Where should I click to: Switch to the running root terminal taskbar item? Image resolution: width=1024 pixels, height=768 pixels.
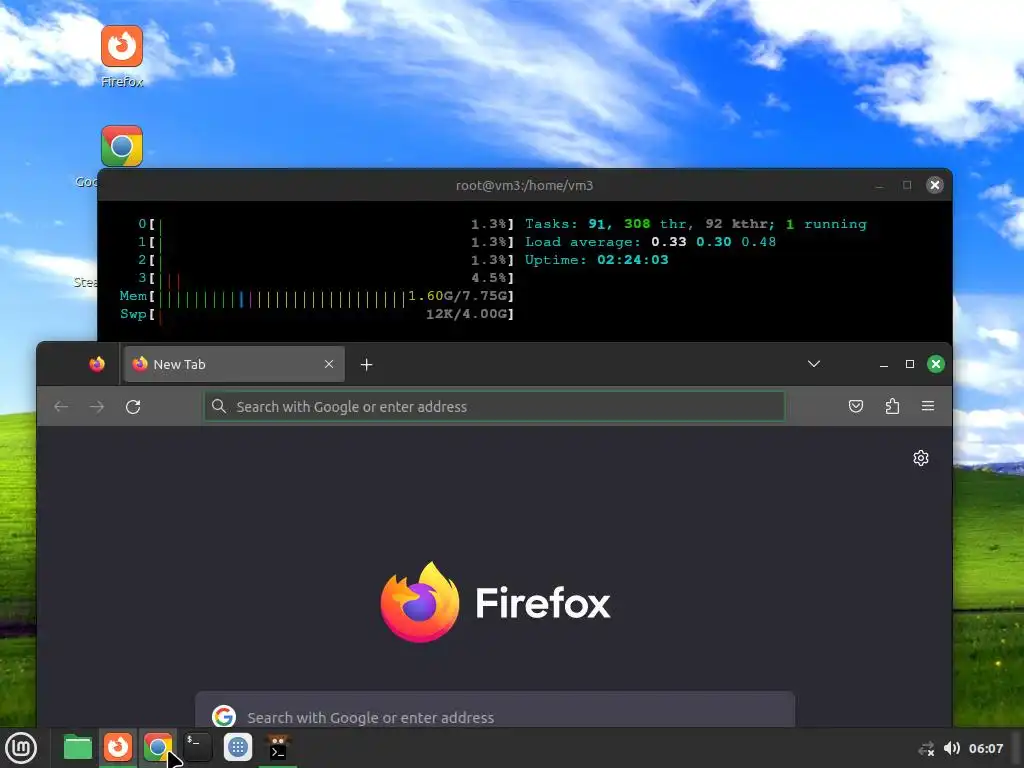coord(278,747)
